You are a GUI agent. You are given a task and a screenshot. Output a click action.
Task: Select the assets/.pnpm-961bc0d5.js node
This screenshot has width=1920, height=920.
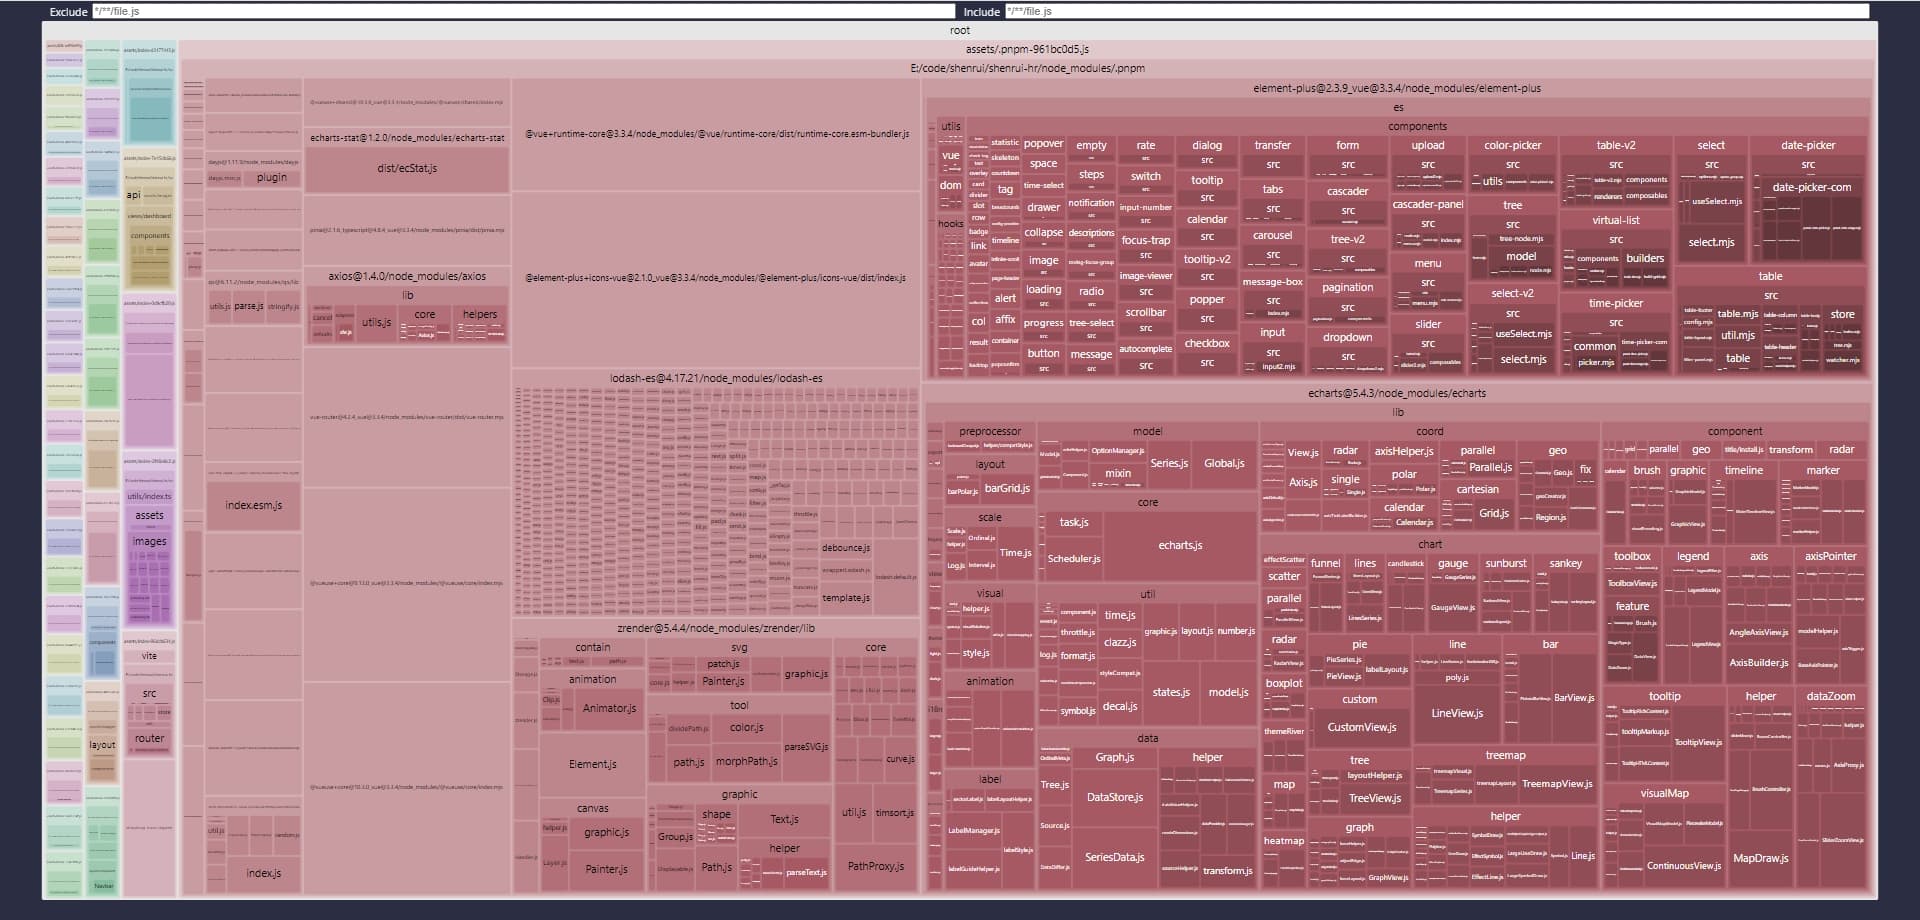coord(1027,49)
